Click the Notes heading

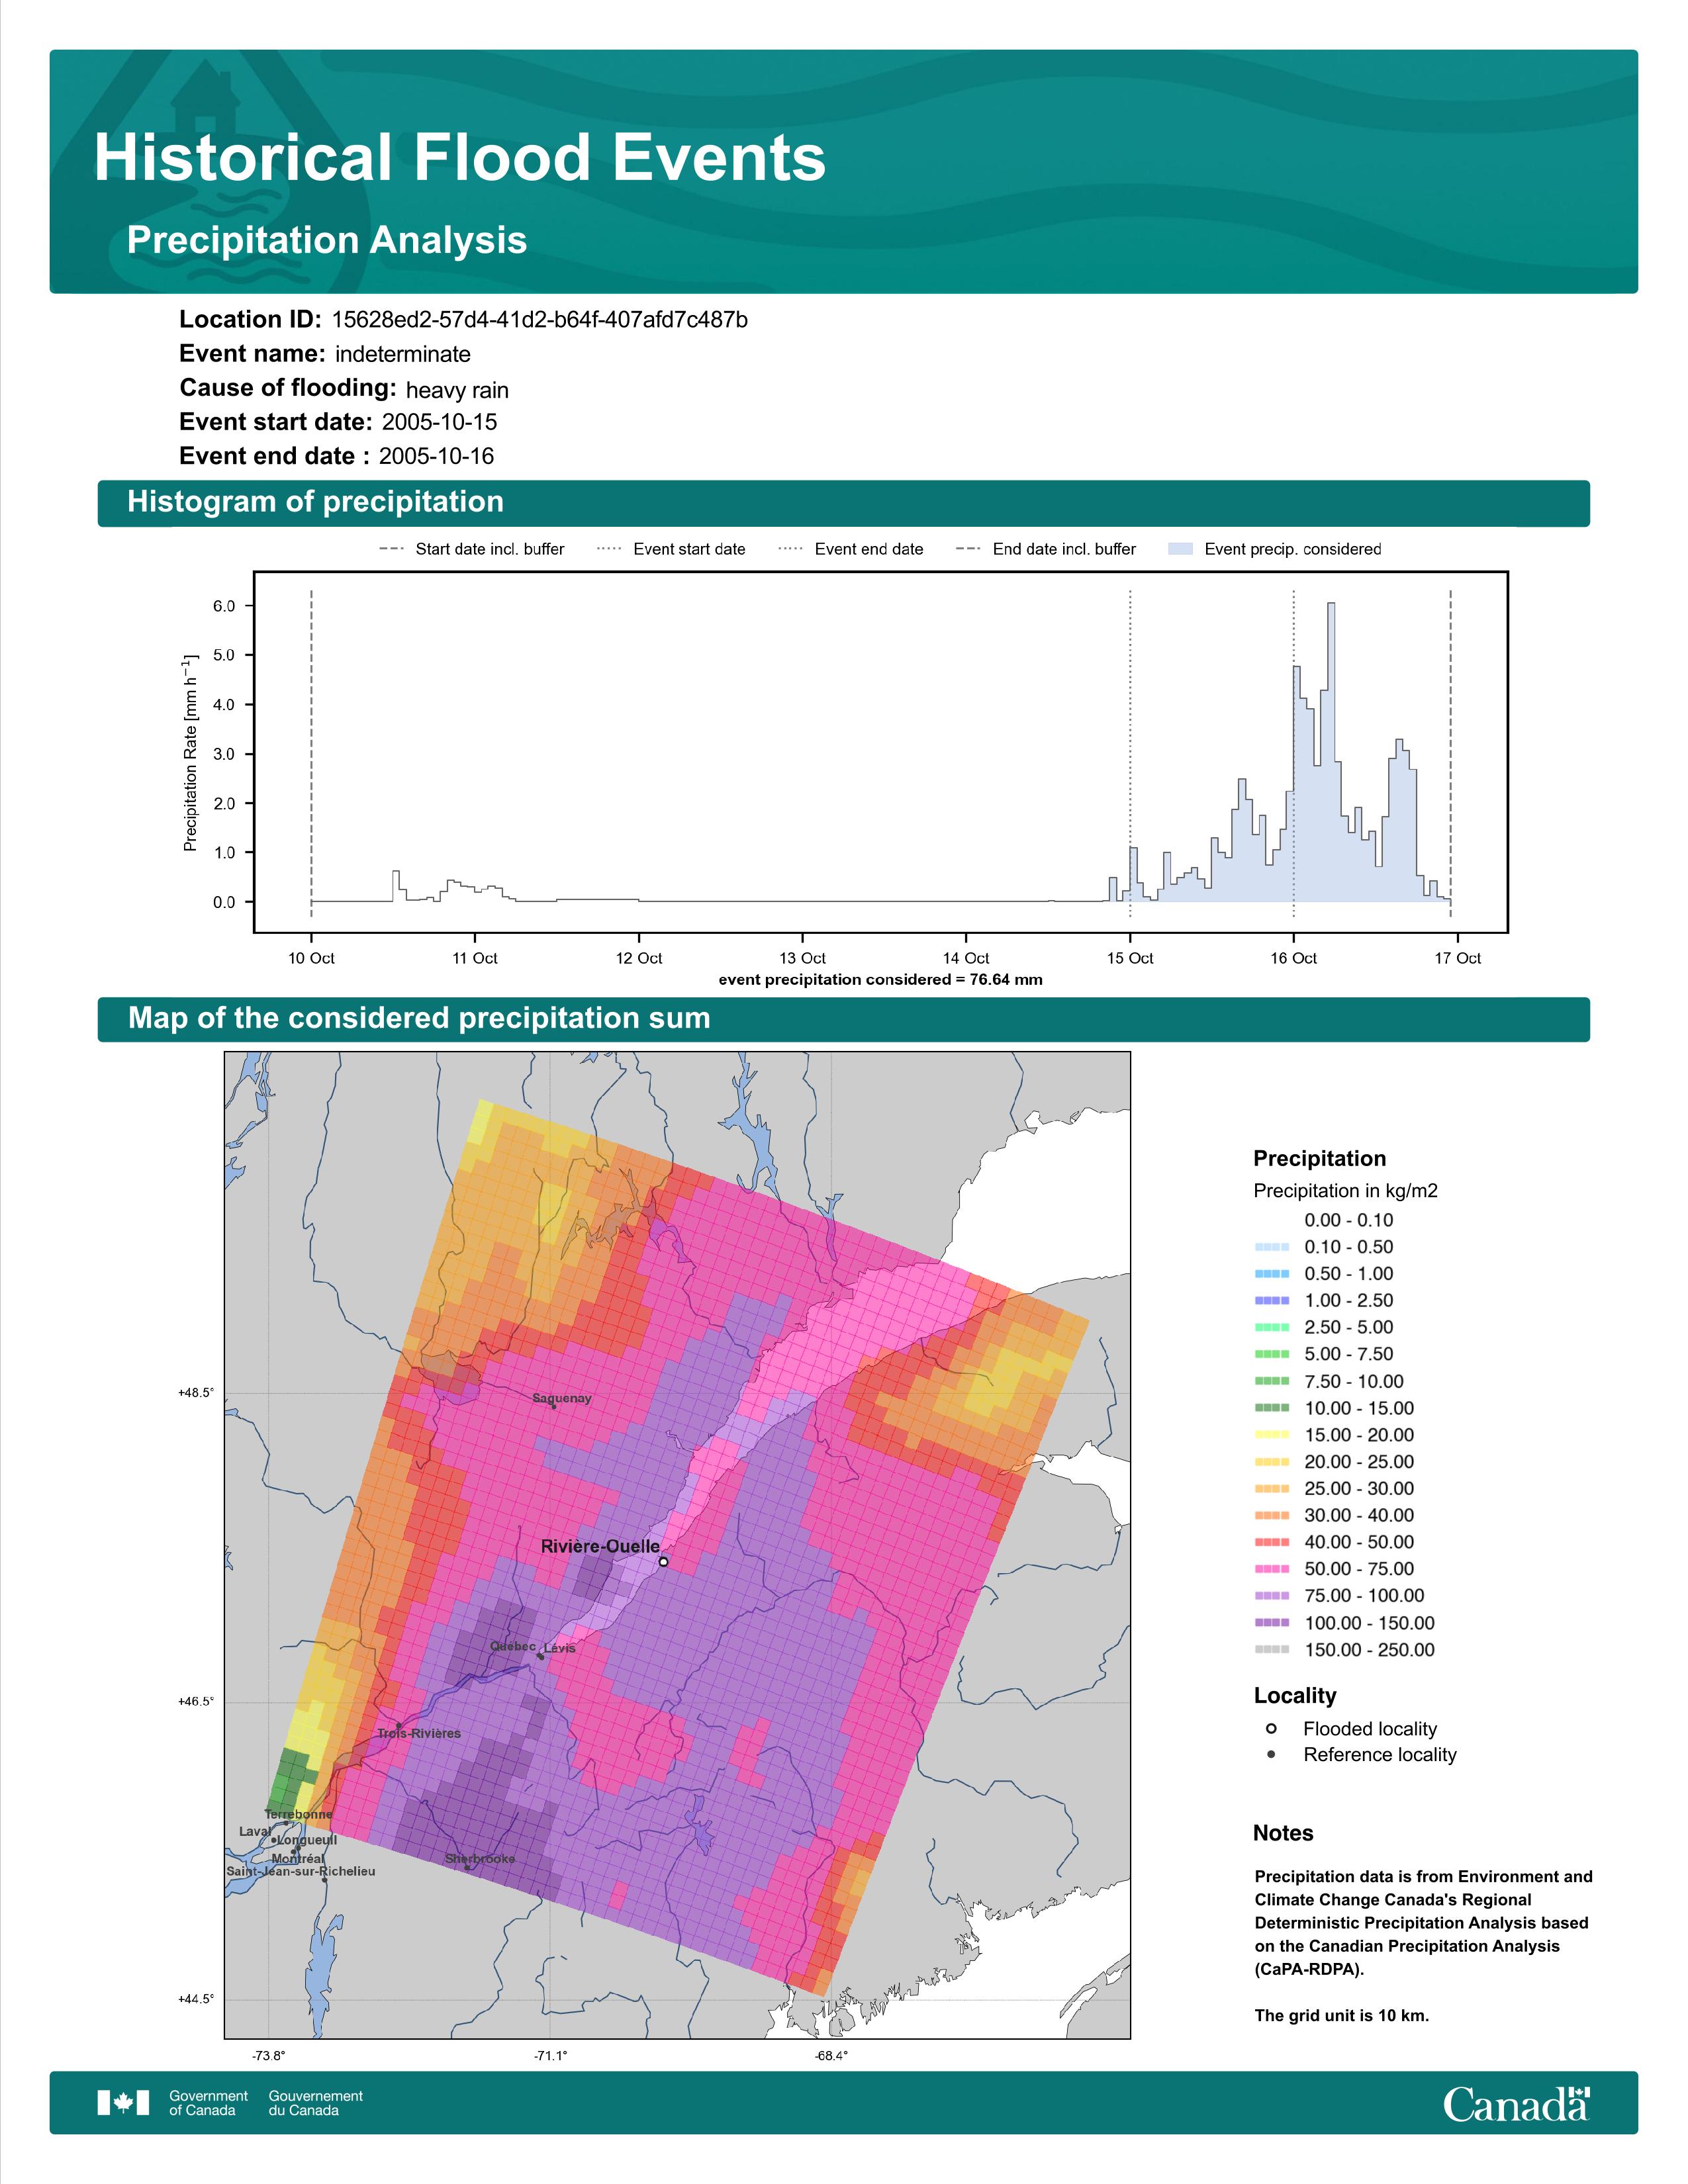click(1283, 1833)
